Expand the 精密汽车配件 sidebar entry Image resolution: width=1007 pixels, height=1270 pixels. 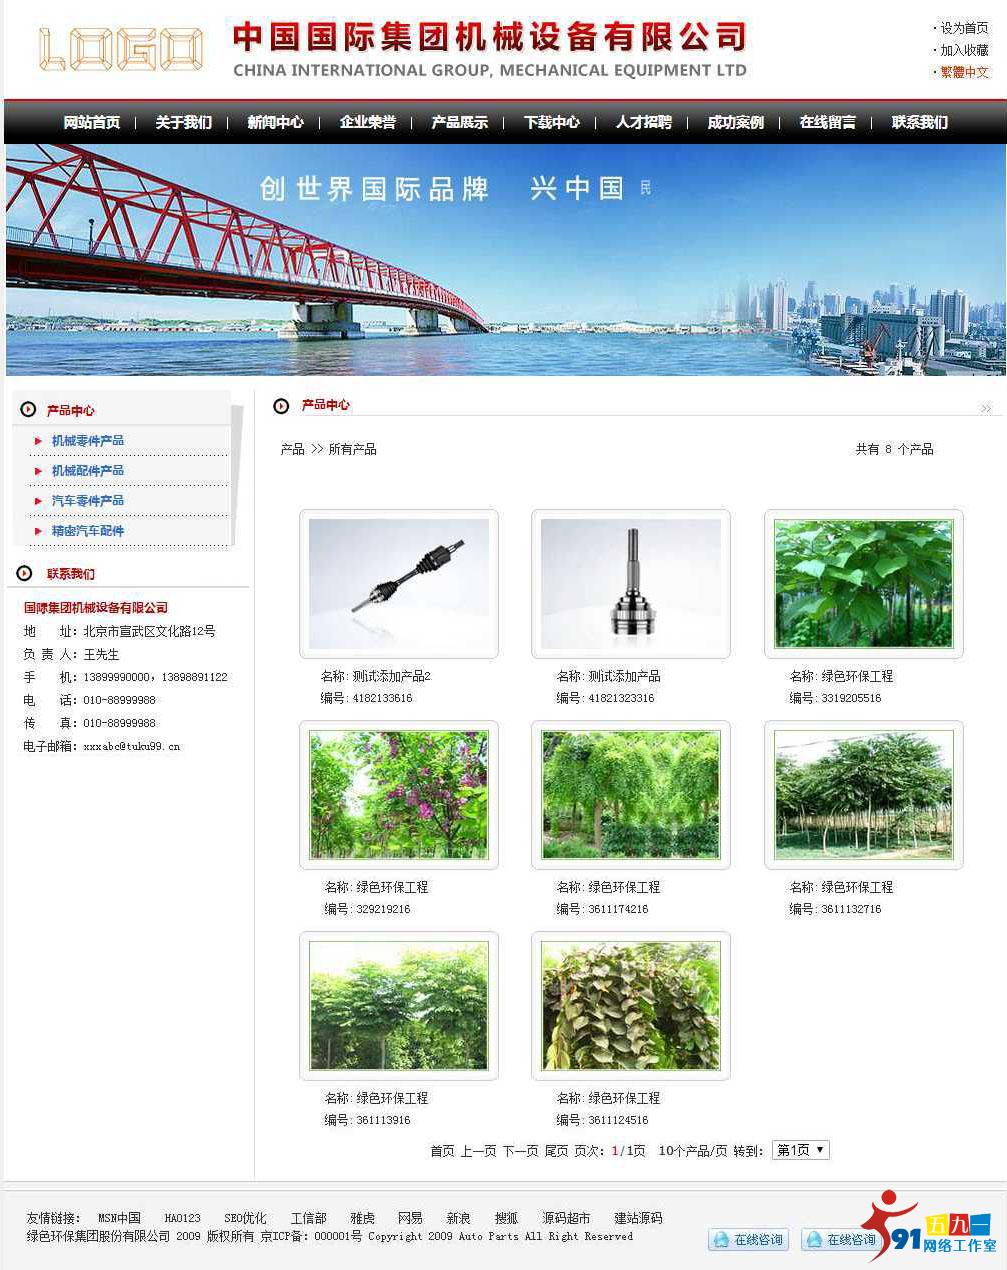[85, 531]
